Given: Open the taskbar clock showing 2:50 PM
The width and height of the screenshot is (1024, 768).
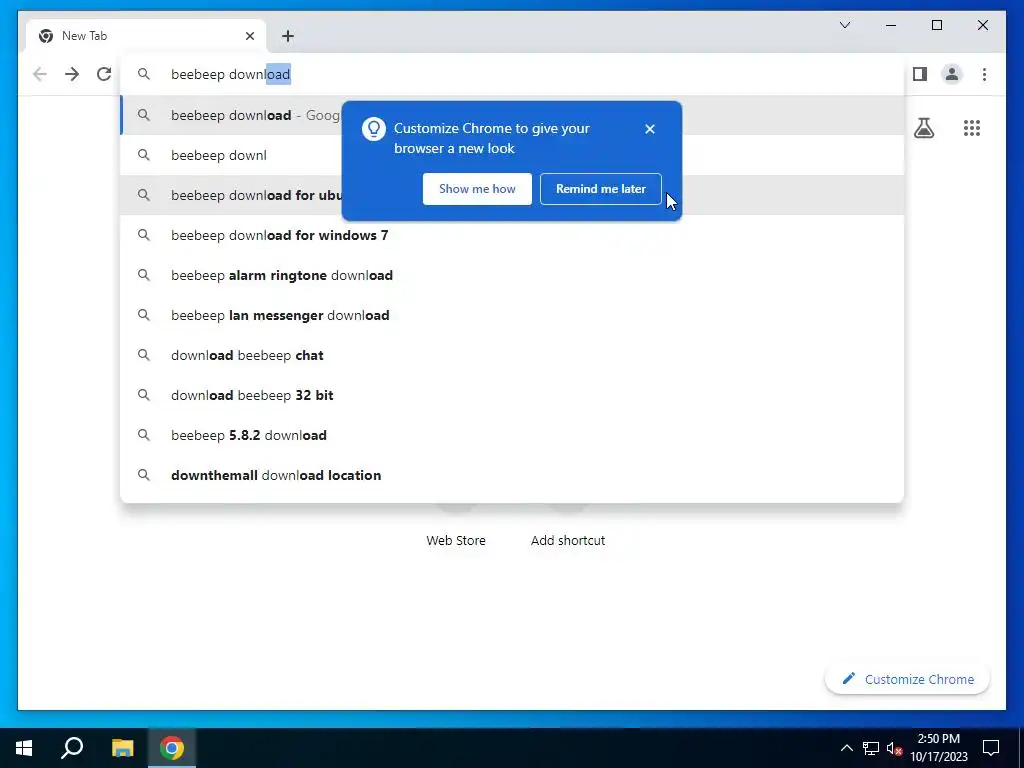Looking at the screenshot, I should pos(938,748).
